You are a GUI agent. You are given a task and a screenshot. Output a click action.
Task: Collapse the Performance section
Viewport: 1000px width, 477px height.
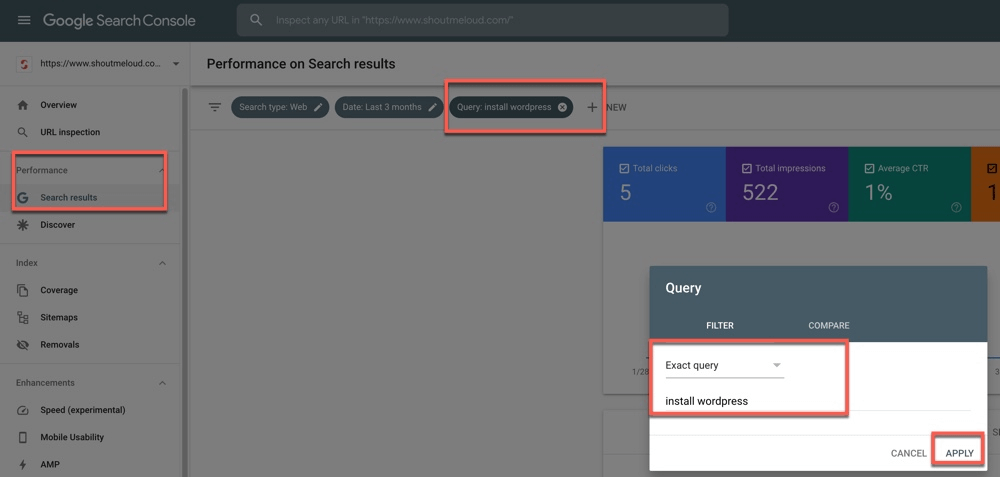[162, 170]
